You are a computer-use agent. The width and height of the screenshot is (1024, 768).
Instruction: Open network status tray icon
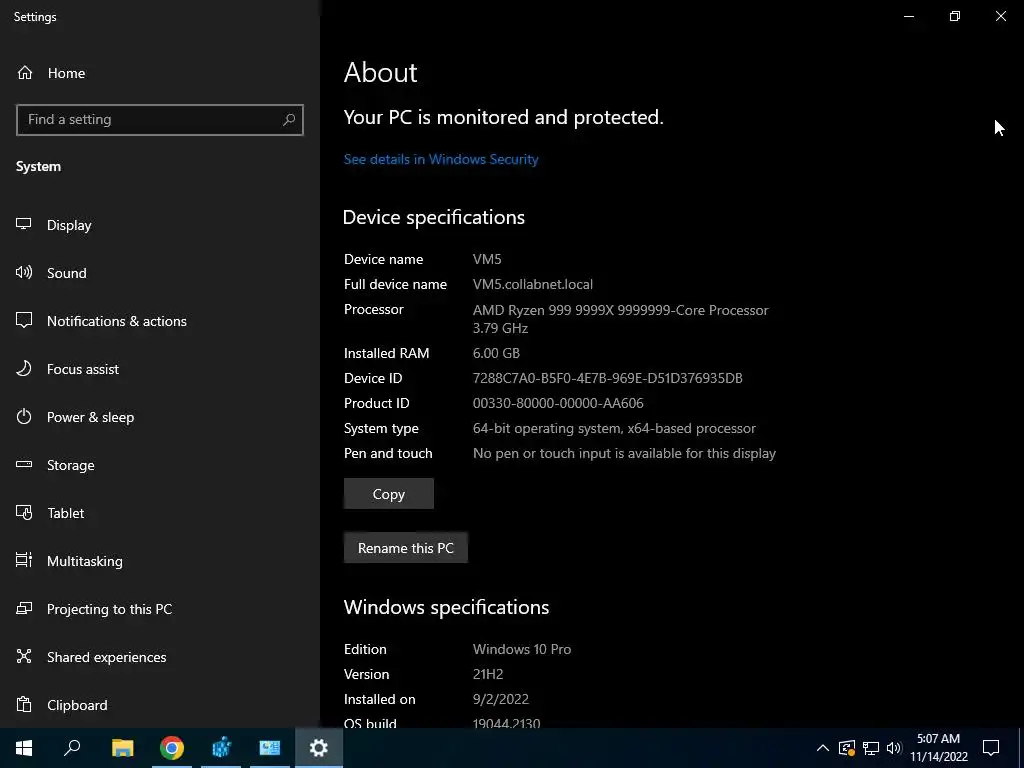point(871,748)
